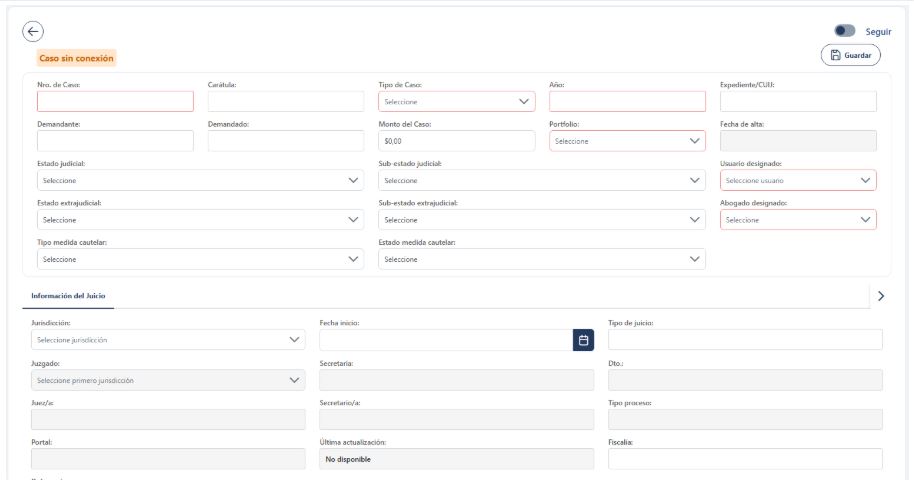
Task: Open the Estado judicial dropdown
Action: click(200, 181)
